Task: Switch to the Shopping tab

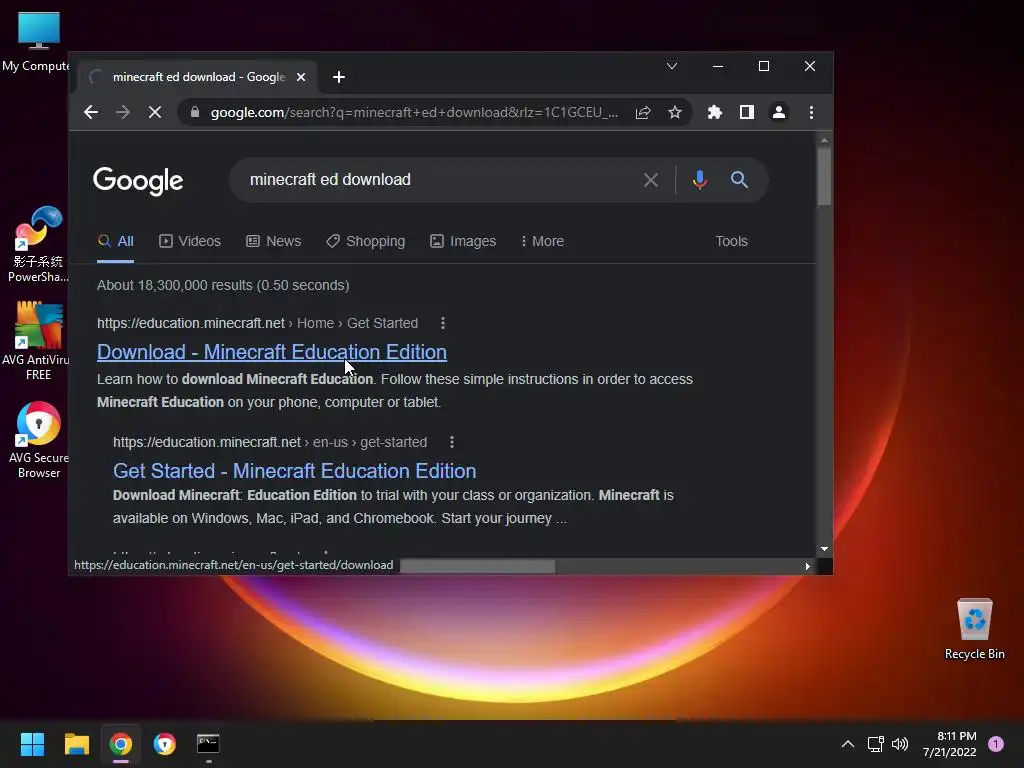Action: [x=366, y=241]
